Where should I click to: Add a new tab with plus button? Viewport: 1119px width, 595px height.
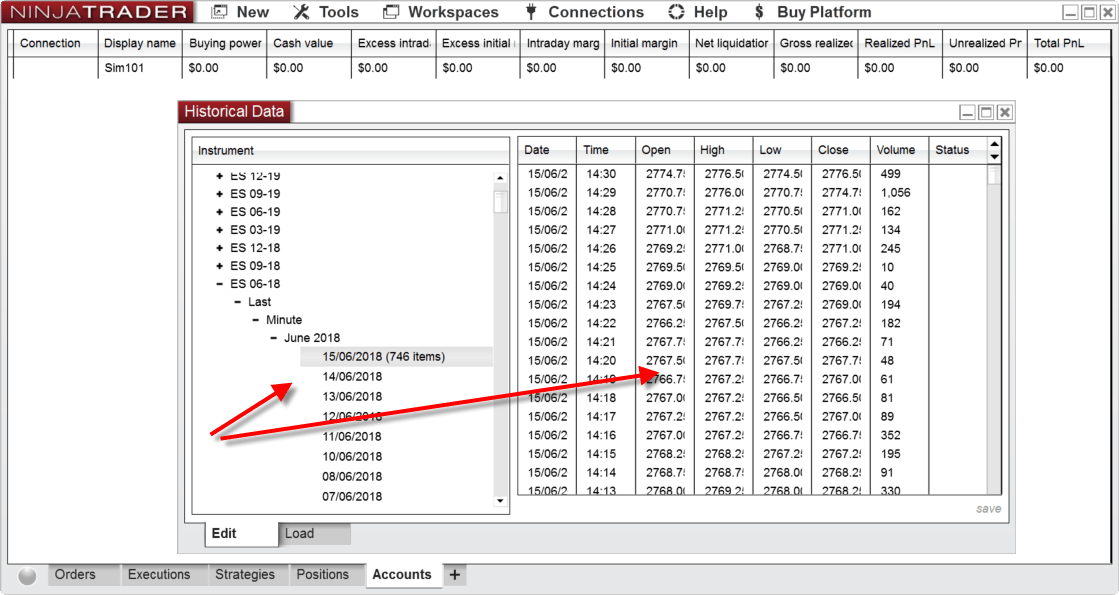click(455, 574)
